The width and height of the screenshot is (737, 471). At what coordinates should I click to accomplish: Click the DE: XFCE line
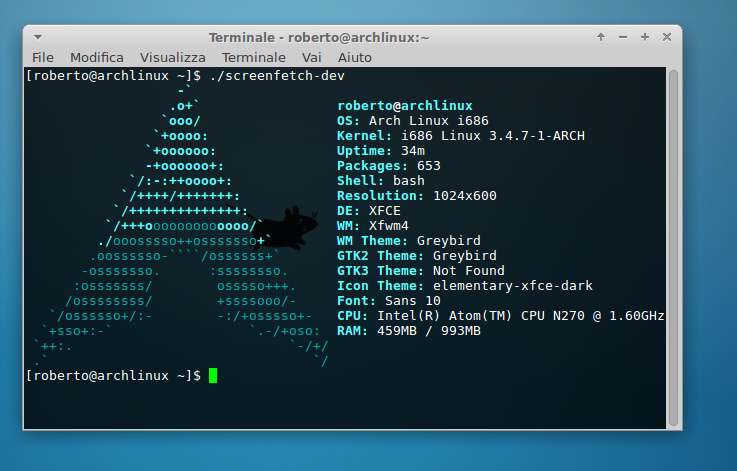coord(369,211)
